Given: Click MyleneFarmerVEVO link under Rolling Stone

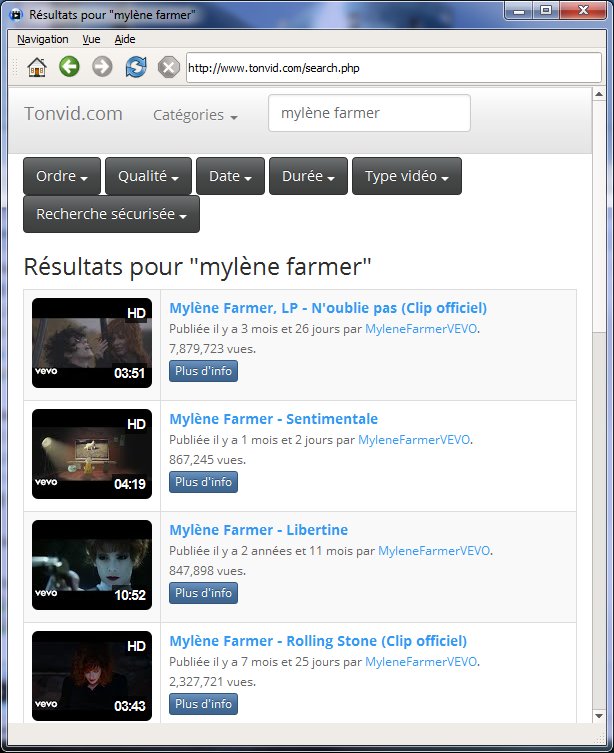Looking at the screenshot, I should pyautogui.click(x=421, y=662).
